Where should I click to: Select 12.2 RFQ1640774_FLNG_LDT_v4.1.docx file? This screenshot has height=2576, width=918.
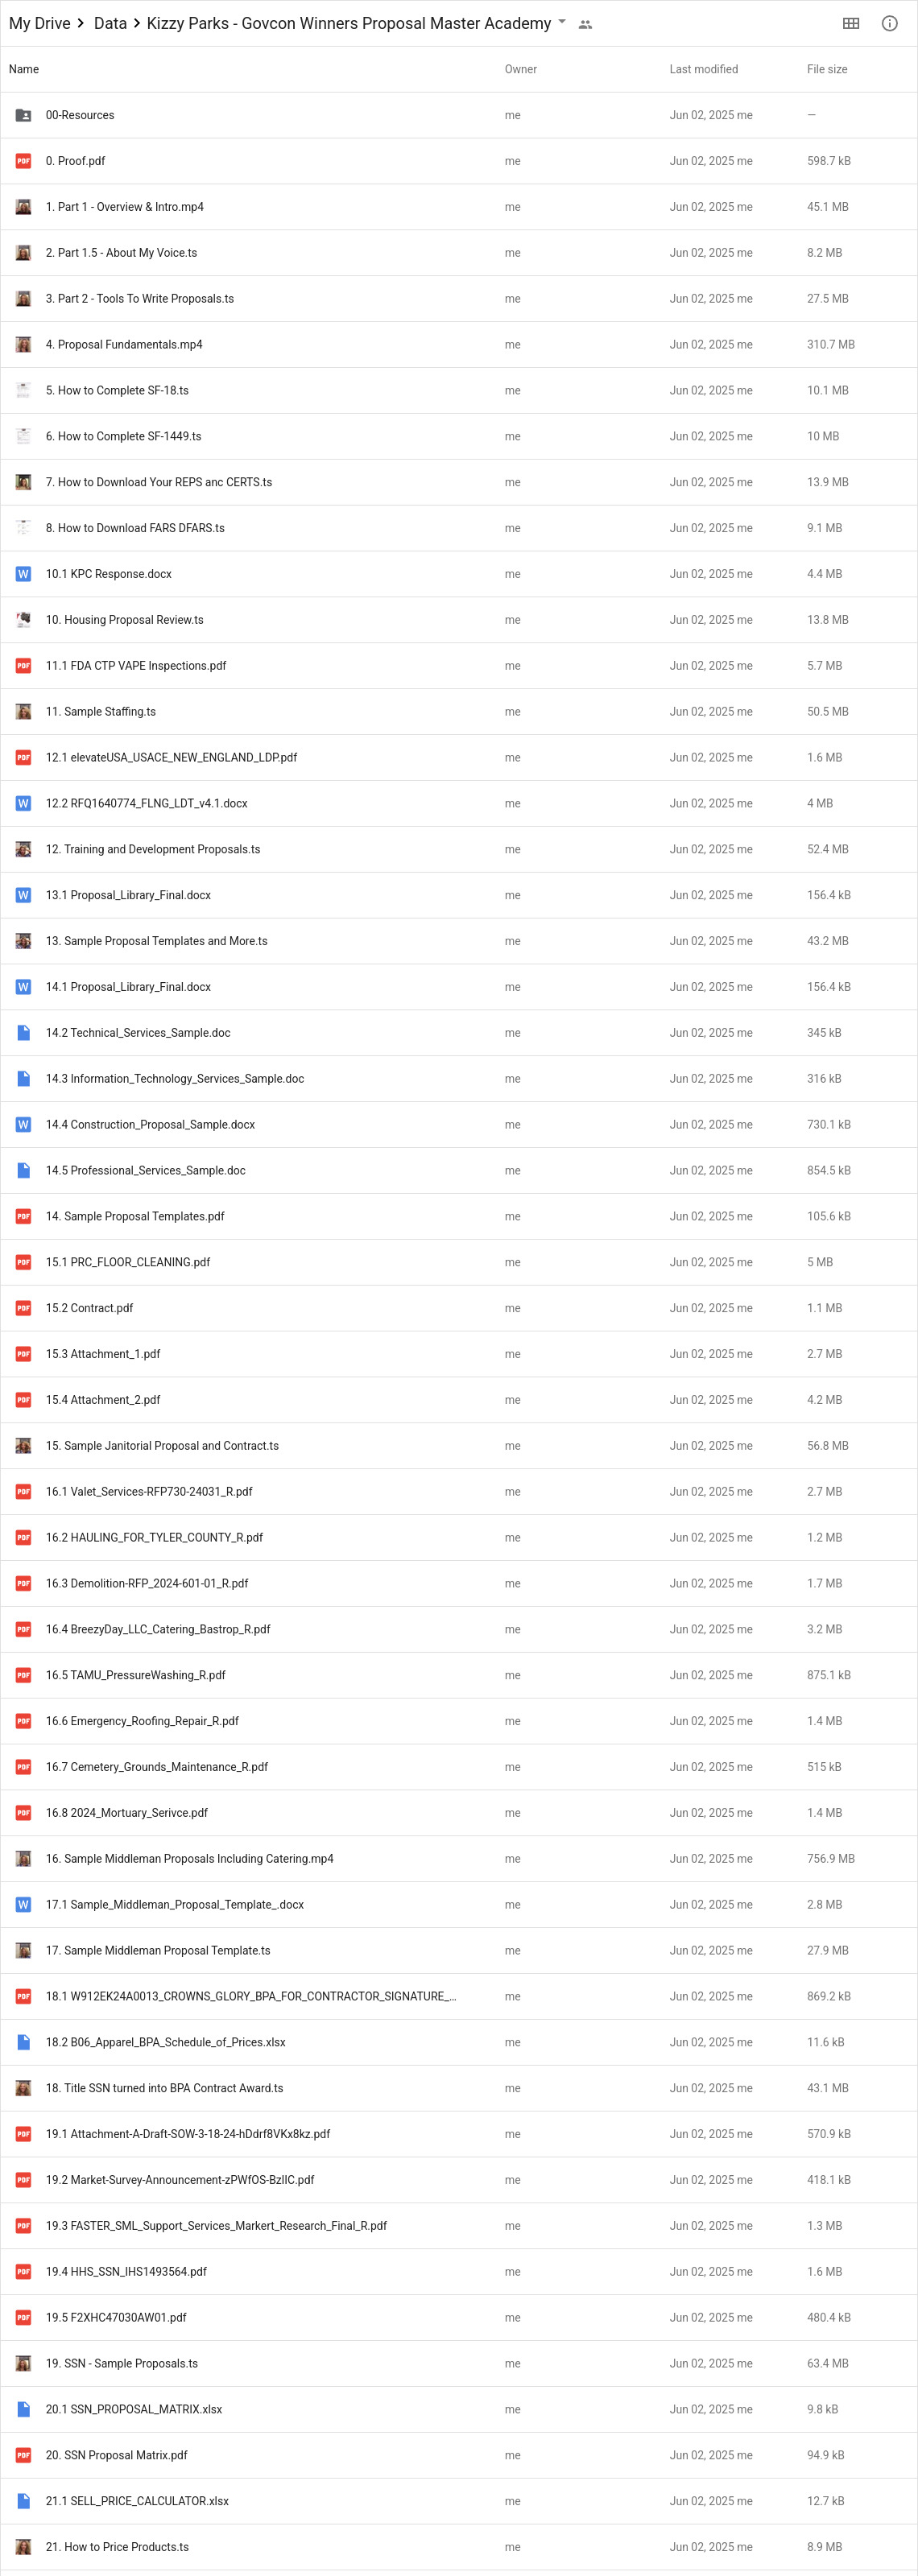[x=459, y=803]
